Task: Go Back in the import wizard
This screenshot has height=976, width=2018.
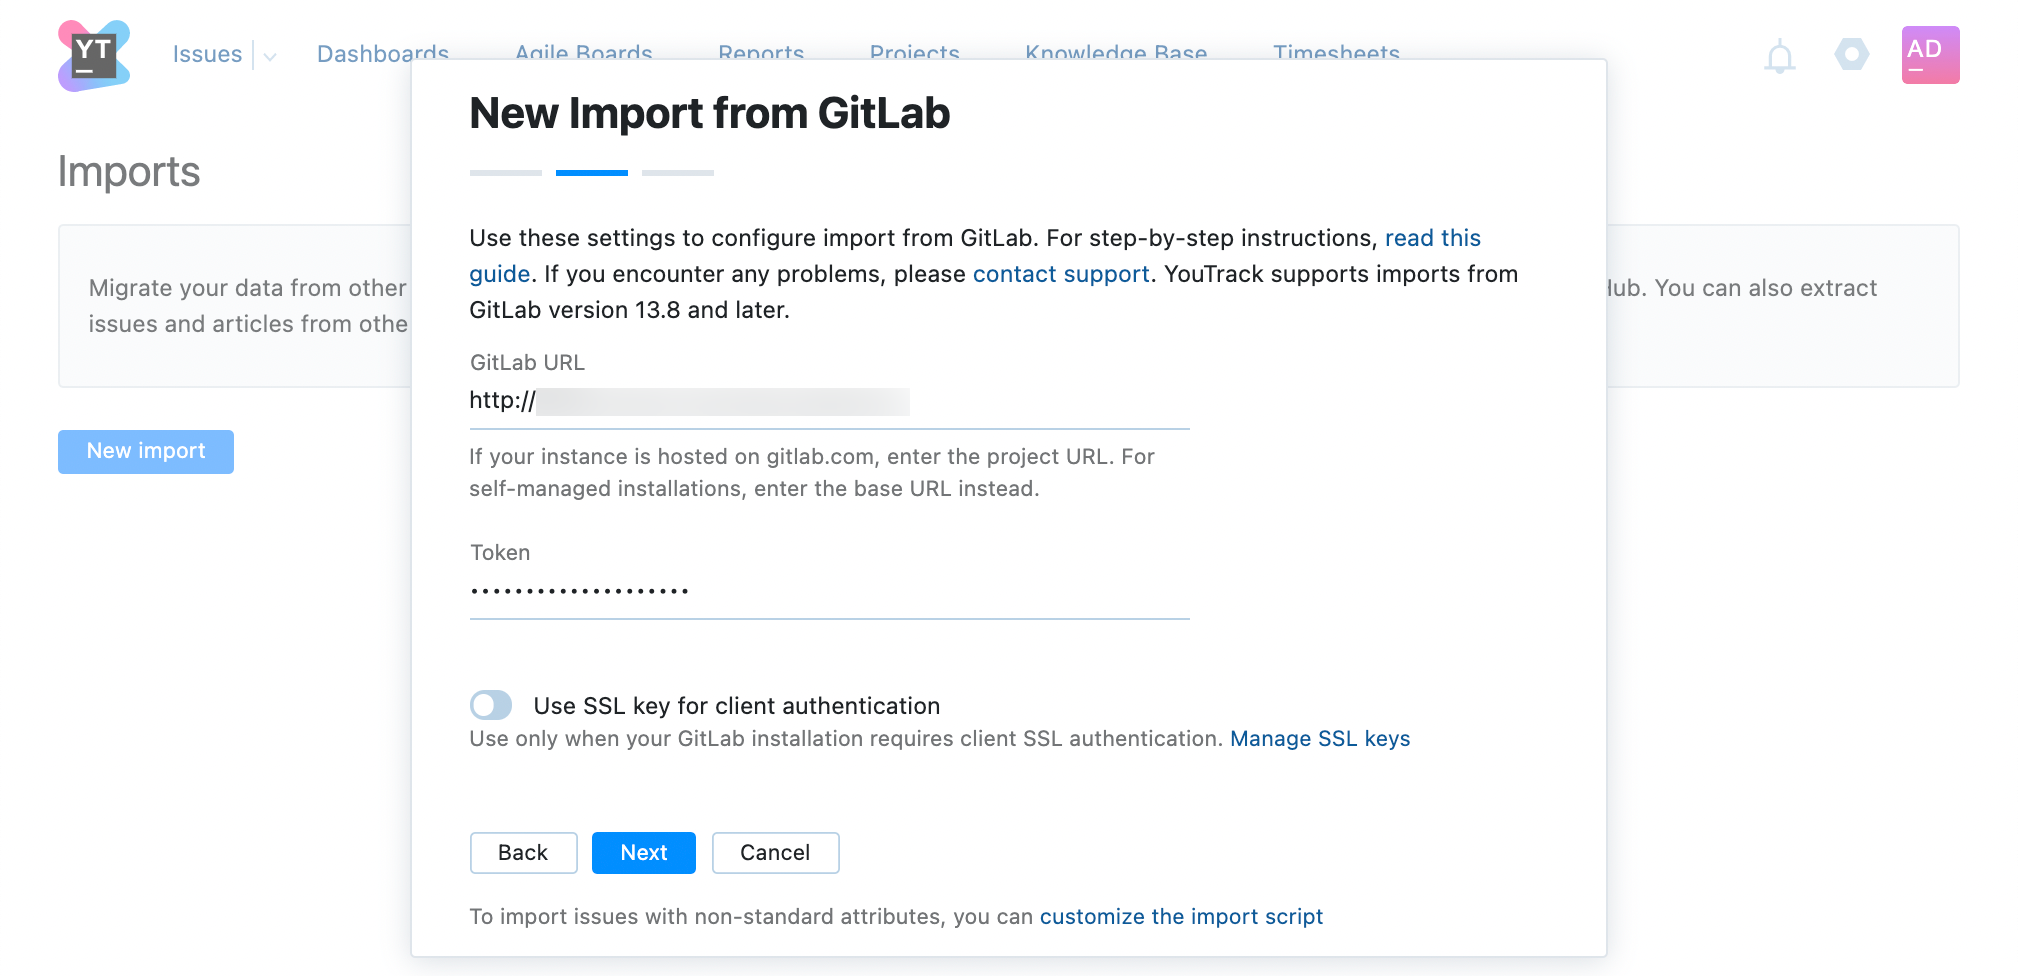Action: tap(523, 852)
